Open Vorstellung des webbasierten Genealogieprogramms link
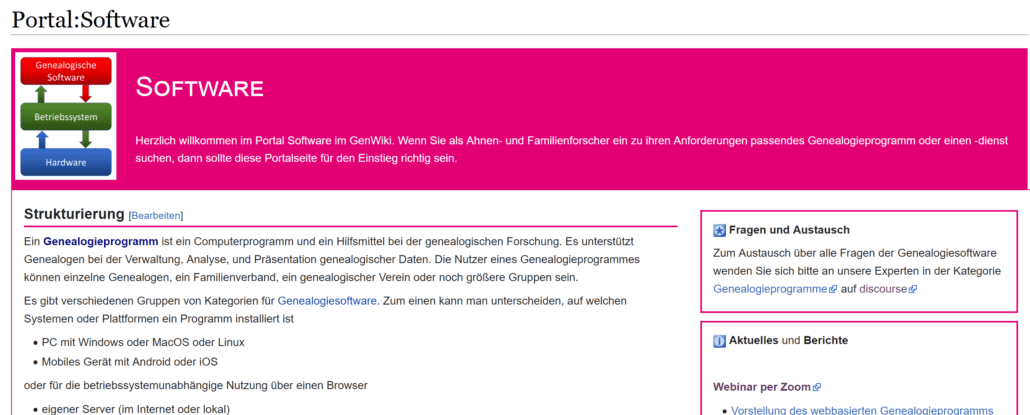The image size is (1030, 415). (x=862, y=410)
